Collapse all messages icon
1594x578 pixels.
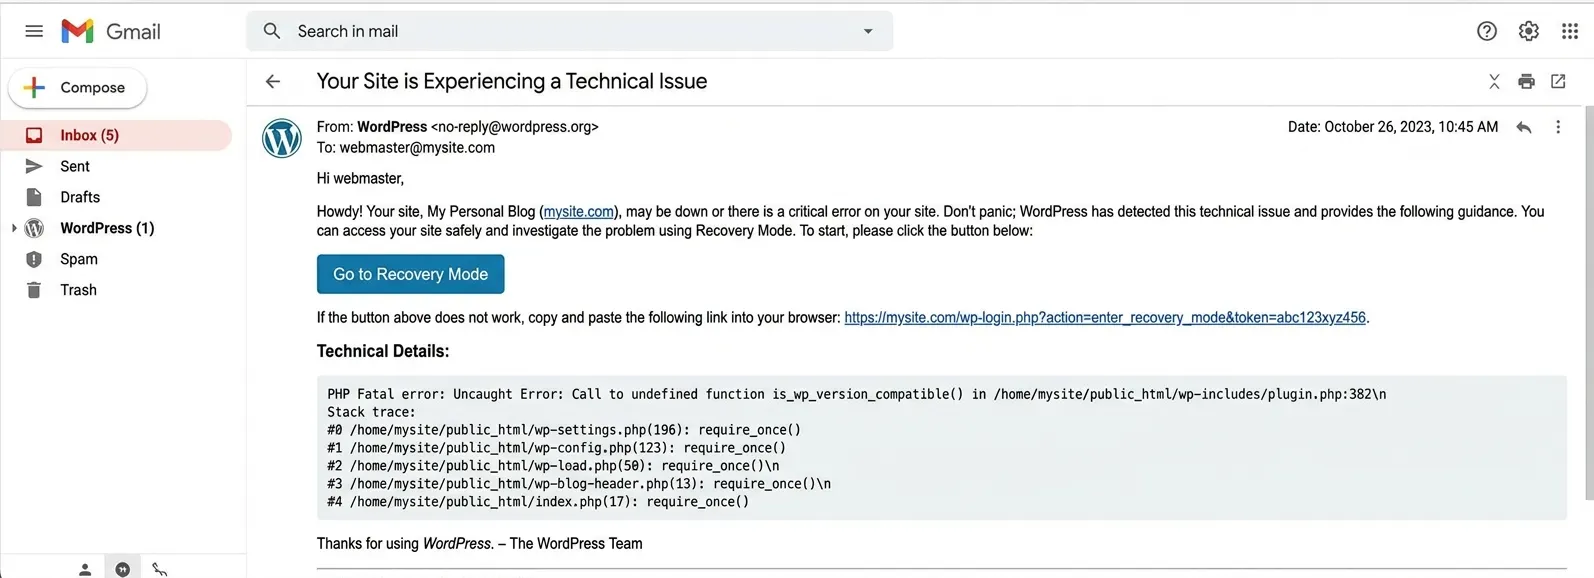coord(1494,82)
